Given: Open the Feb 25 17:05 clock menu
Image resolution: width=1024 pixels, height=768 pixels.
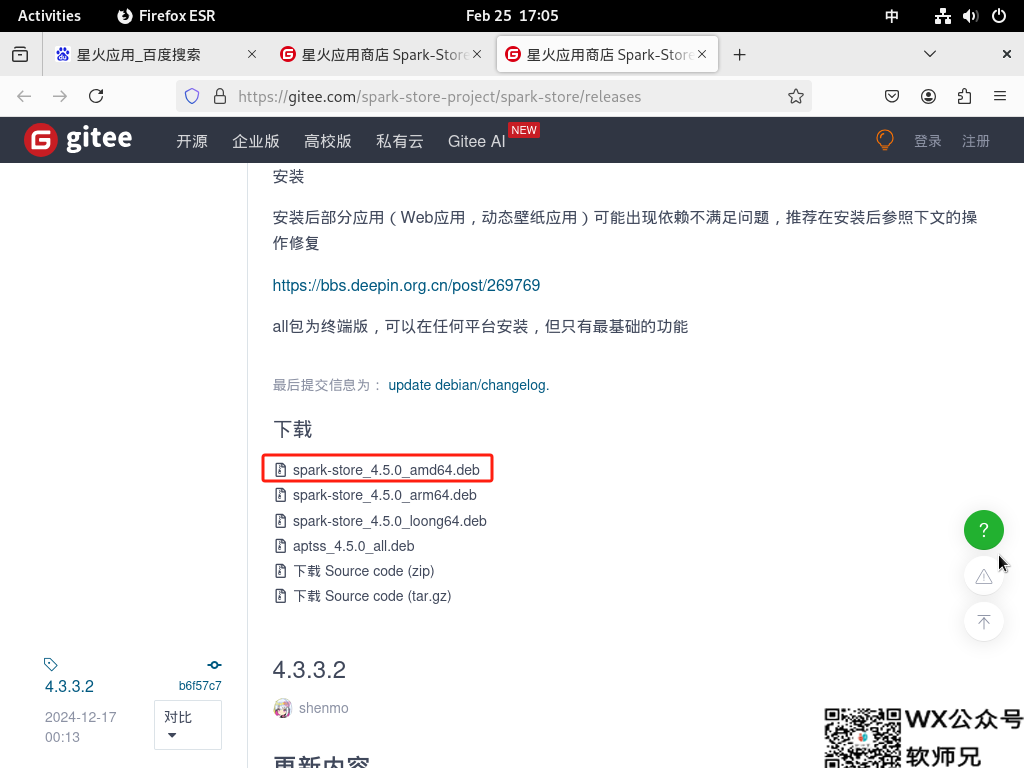Looking at the screenshot, I should [x=512, y=16].
